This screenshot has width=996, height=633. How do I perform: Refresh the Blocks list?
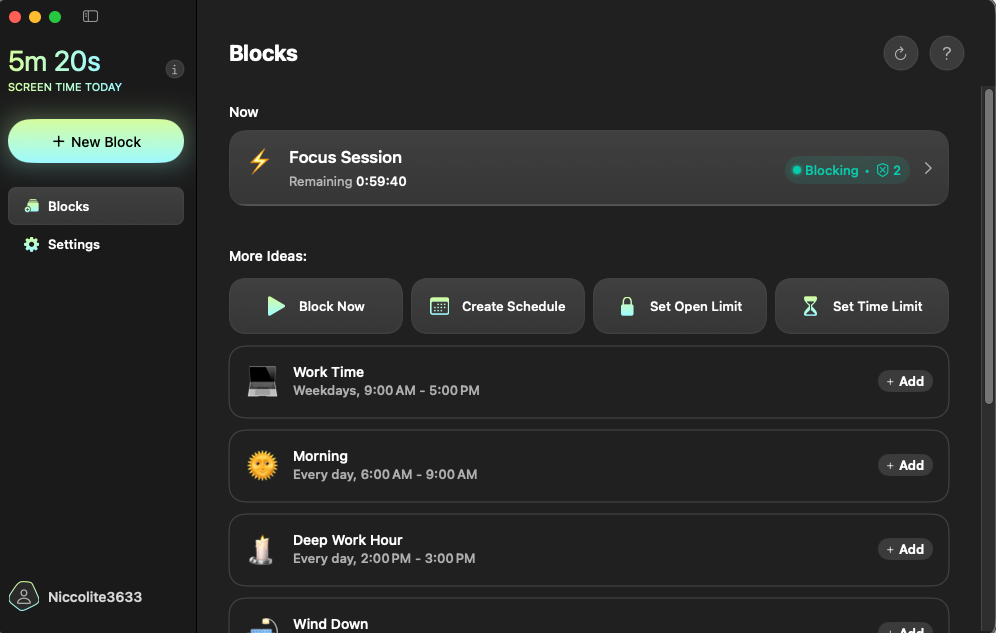tap(901, 53)
